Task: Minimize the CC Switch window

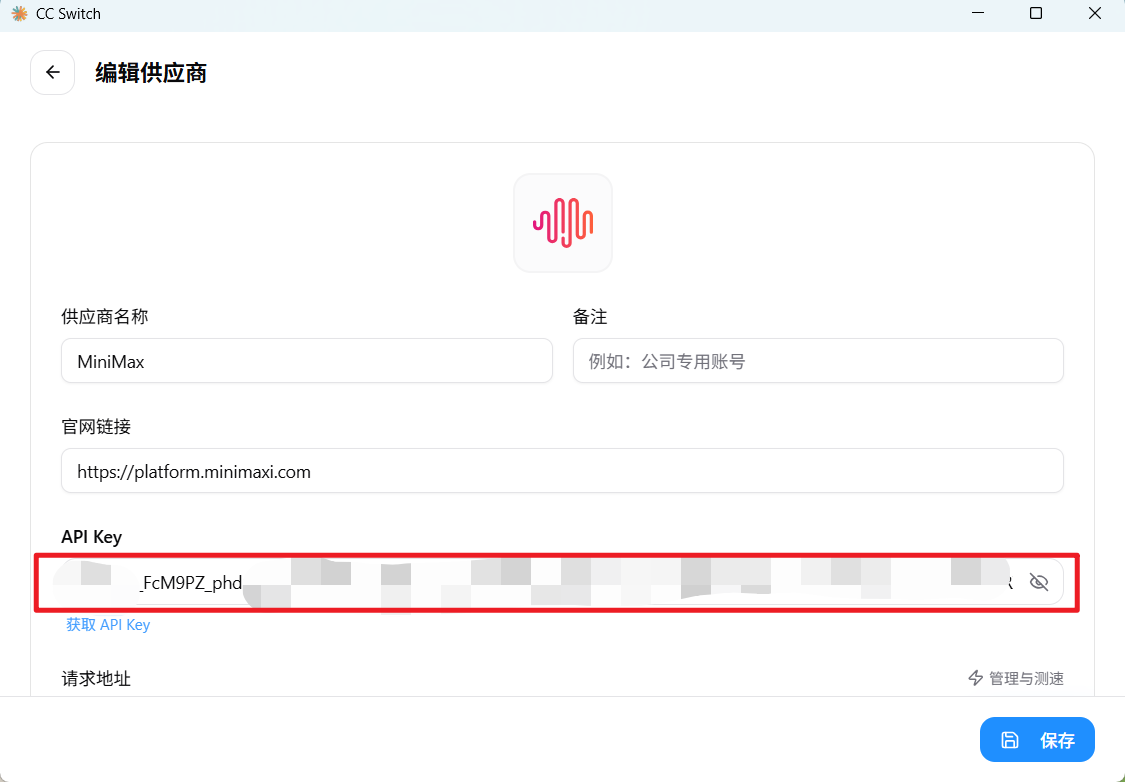Action: tap(977, 14)
